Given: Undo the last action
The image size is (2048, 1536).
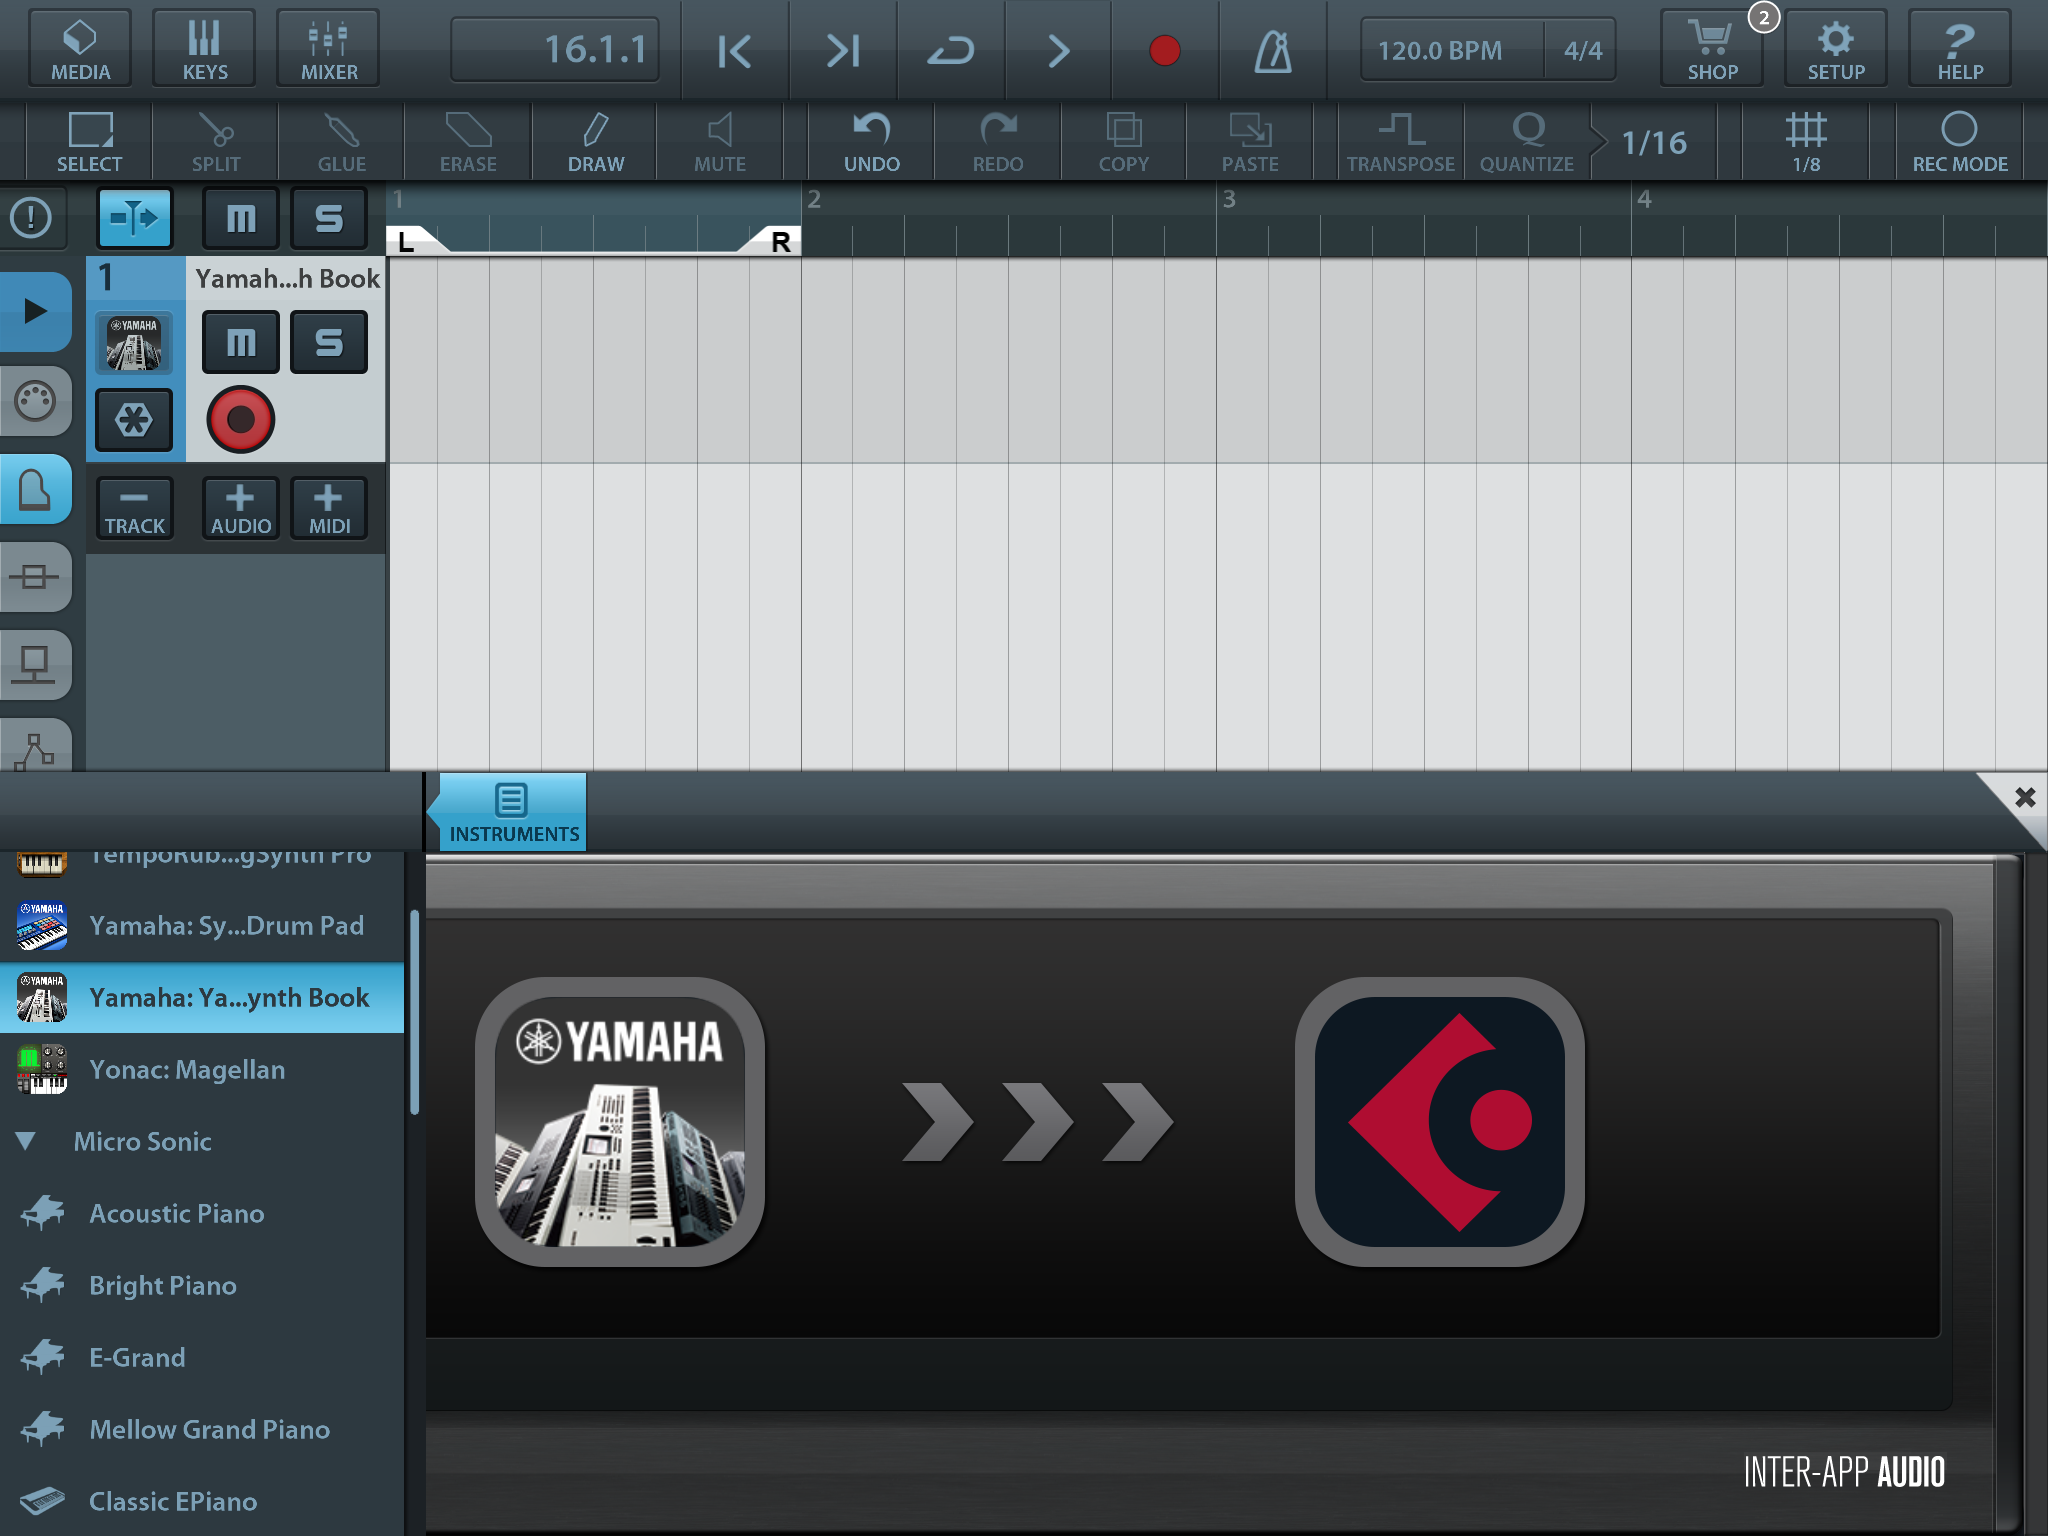Looking at the screenshot, I should click(872, 142).
